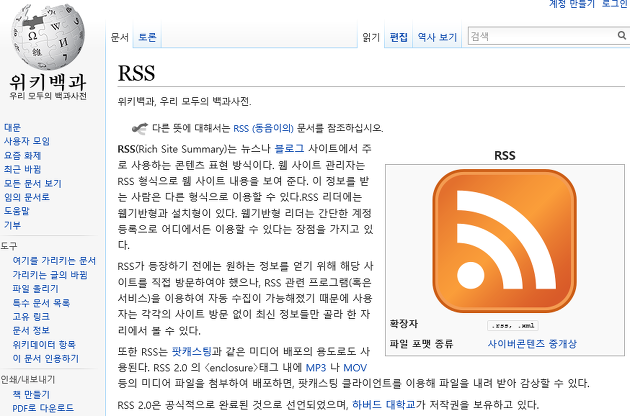Viewport: 630px width, 416px height.
Task: Click the search magnifier icon
Action: [x=622, y=36]
